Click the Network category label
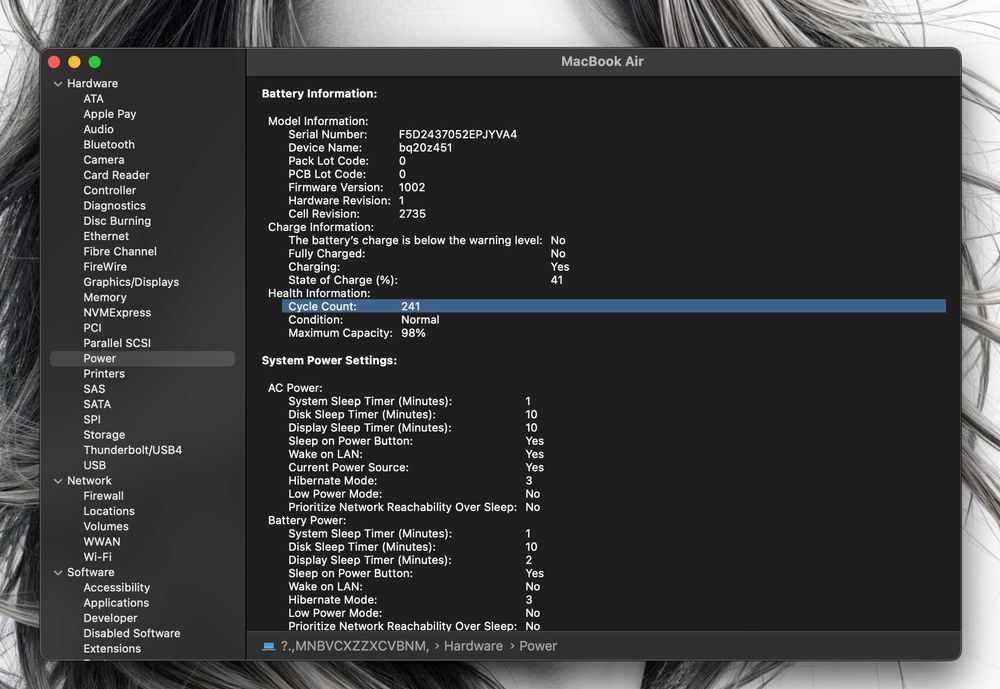Image resolution: width=1000 pixels, height=689 pixels. tap(89, 481)
